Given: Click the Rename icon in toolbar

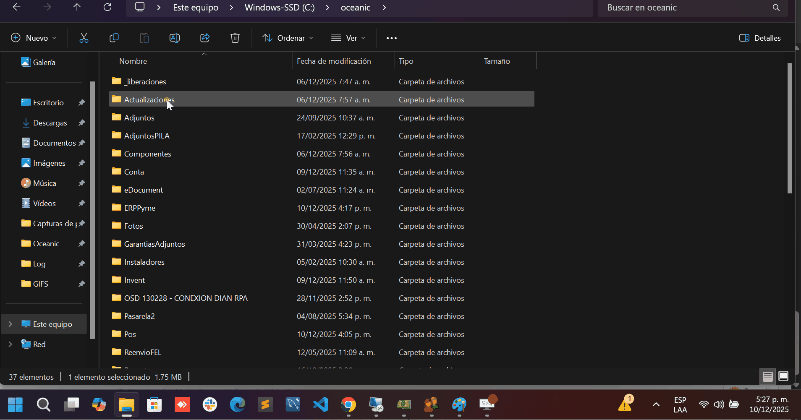Looking at the screenshot, I should (x=174, y=38).
